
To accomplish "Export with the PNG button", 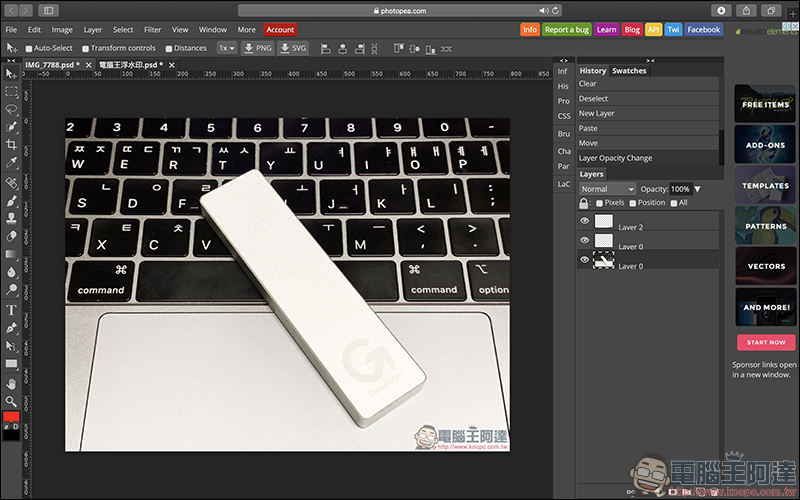I will click(x=258, y=48).
